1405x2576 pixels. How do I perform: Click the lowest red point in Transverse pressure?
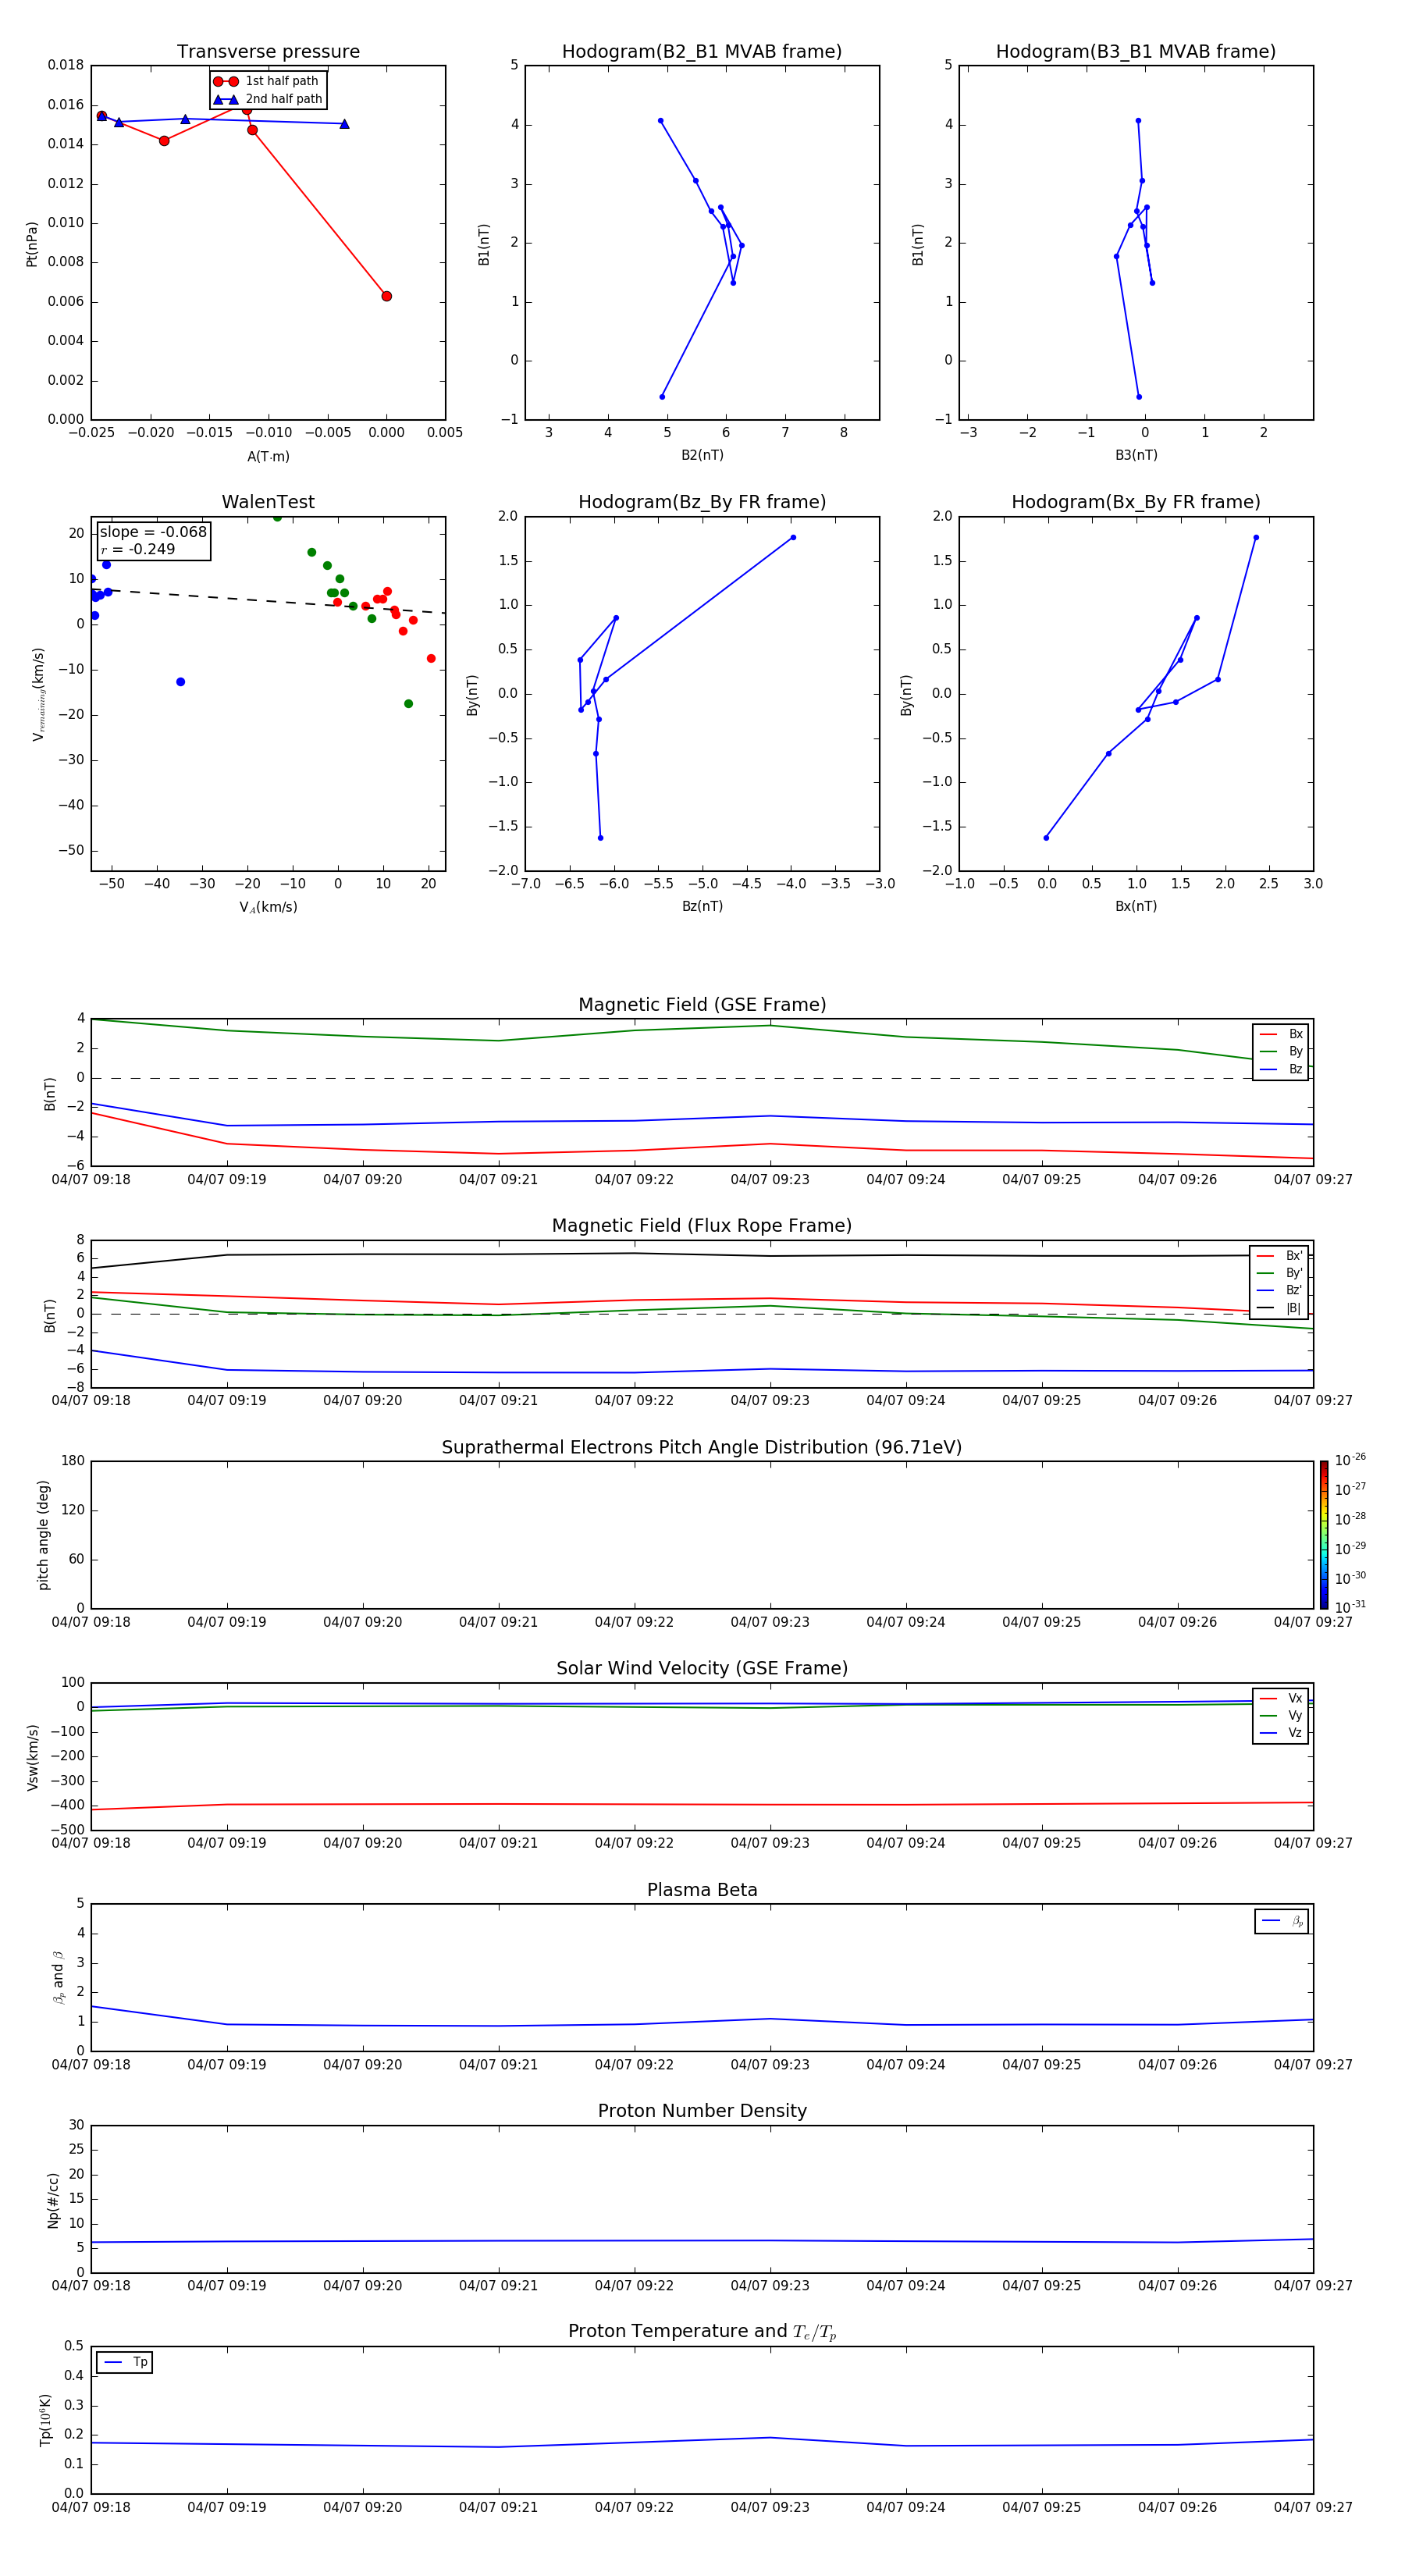386,296
